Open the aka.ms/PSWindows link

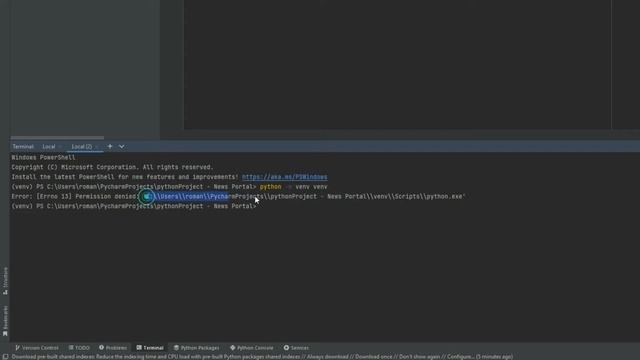pyautogui.click(x=284, y=177)
